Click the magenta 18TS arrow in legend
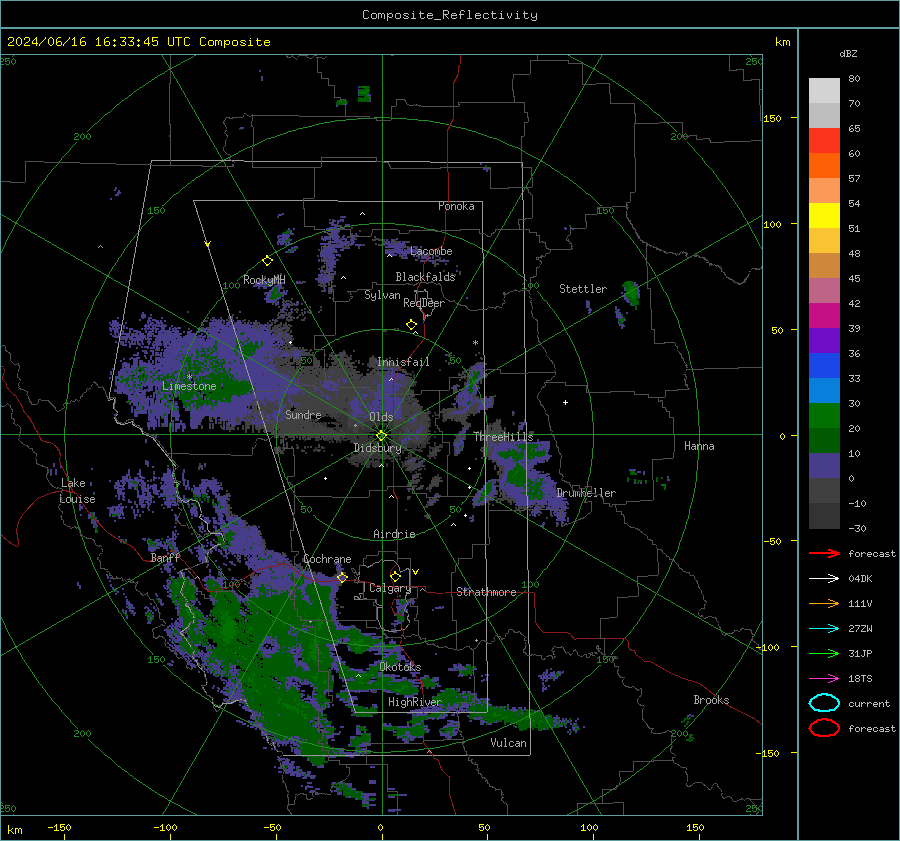 (824, 679)
